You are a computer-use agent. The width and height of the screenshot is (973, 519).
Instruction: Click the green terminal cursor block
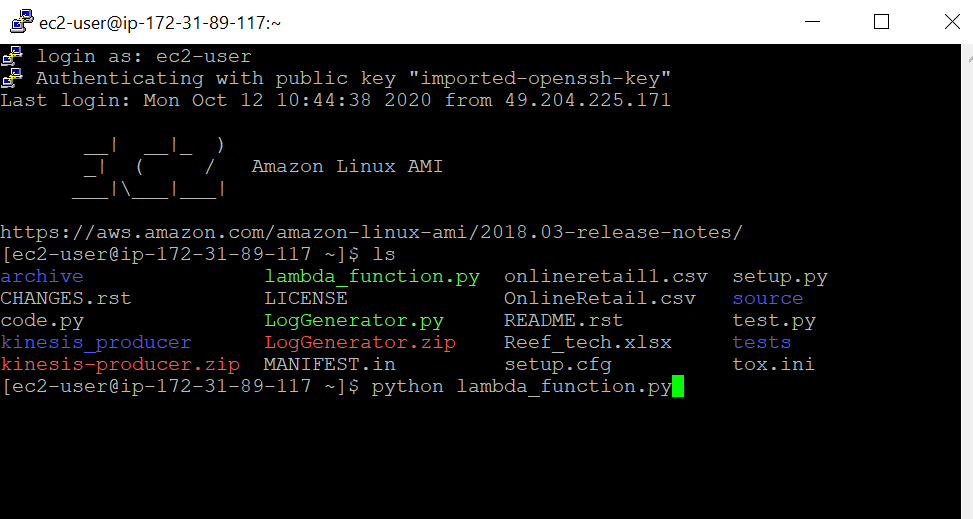(678, 386)
